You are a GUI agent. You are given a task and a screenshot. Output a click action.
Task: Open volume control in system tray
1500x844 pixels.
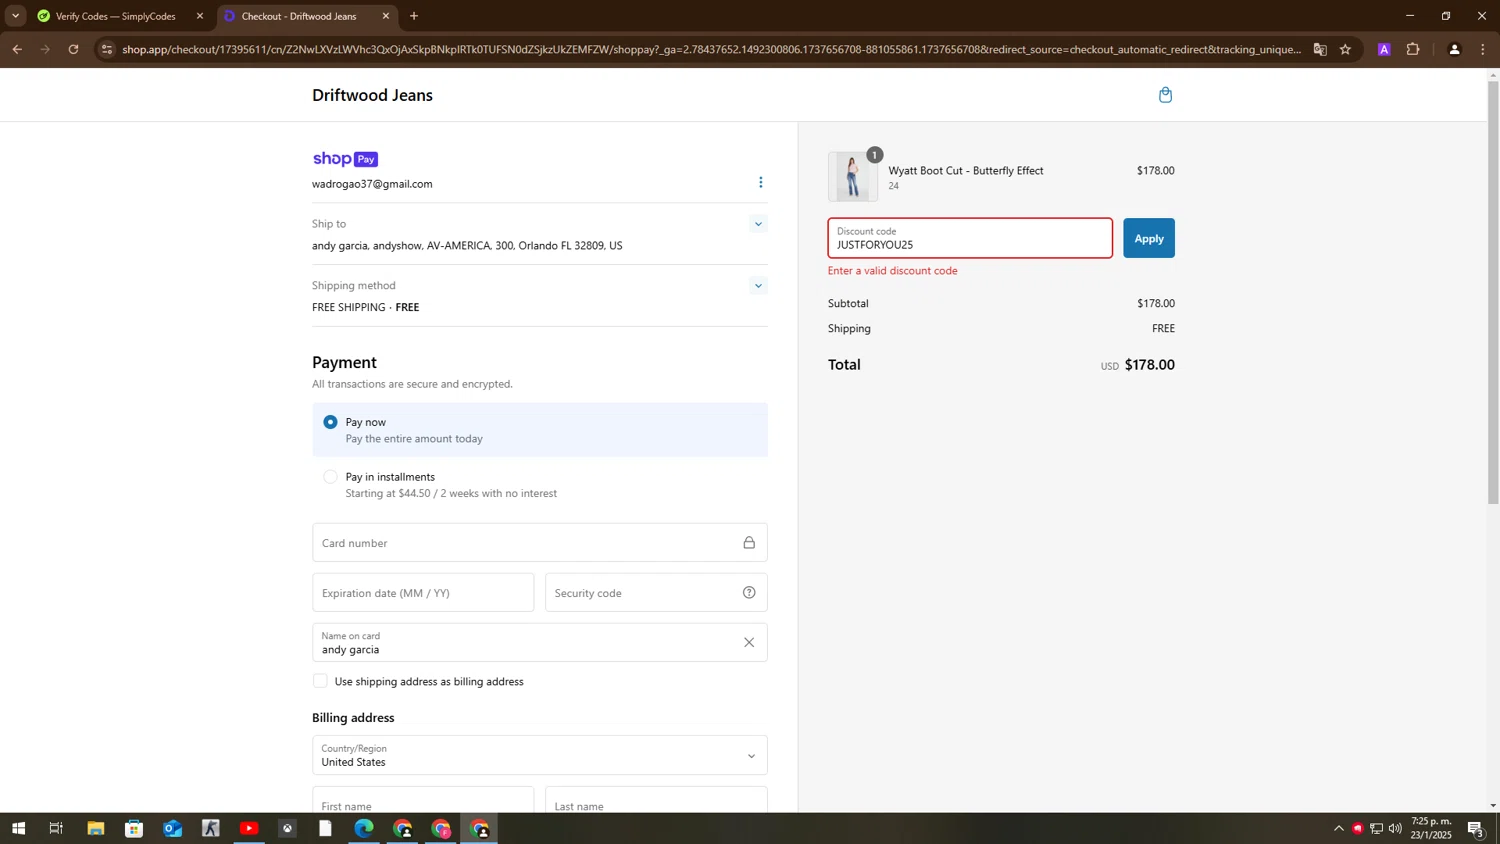pyautogui.click(x=1395, y=828)
